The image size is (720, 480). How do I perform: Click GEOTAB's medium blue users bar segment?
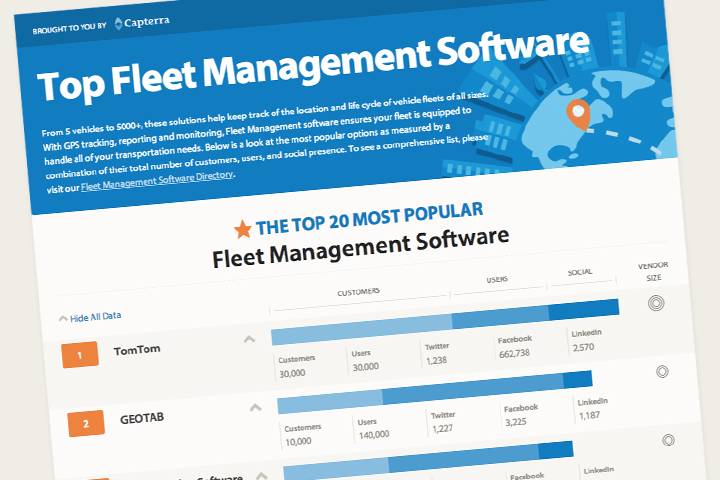(x=473, y=388)
